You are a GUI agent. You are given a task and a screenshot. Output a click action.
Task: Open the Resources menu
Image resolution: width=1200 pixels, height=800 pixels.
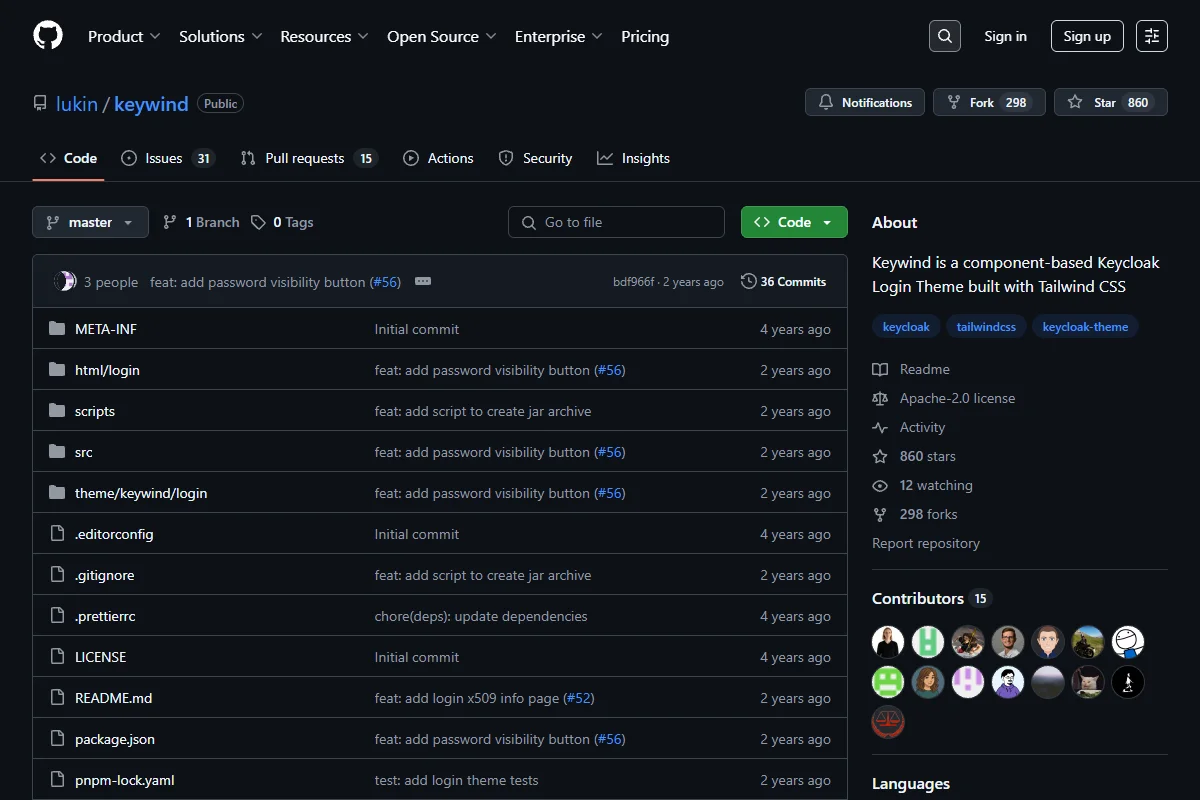click(x=325, y=36)
